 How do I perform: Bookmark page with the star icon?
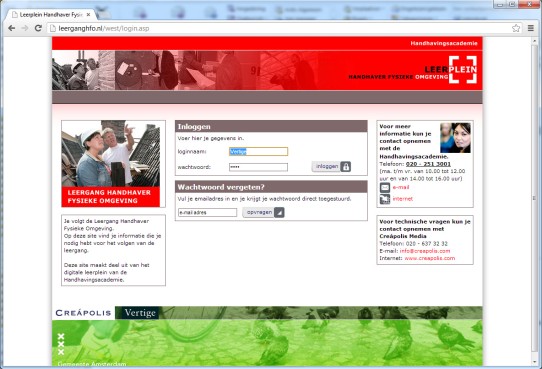(516, 28)
